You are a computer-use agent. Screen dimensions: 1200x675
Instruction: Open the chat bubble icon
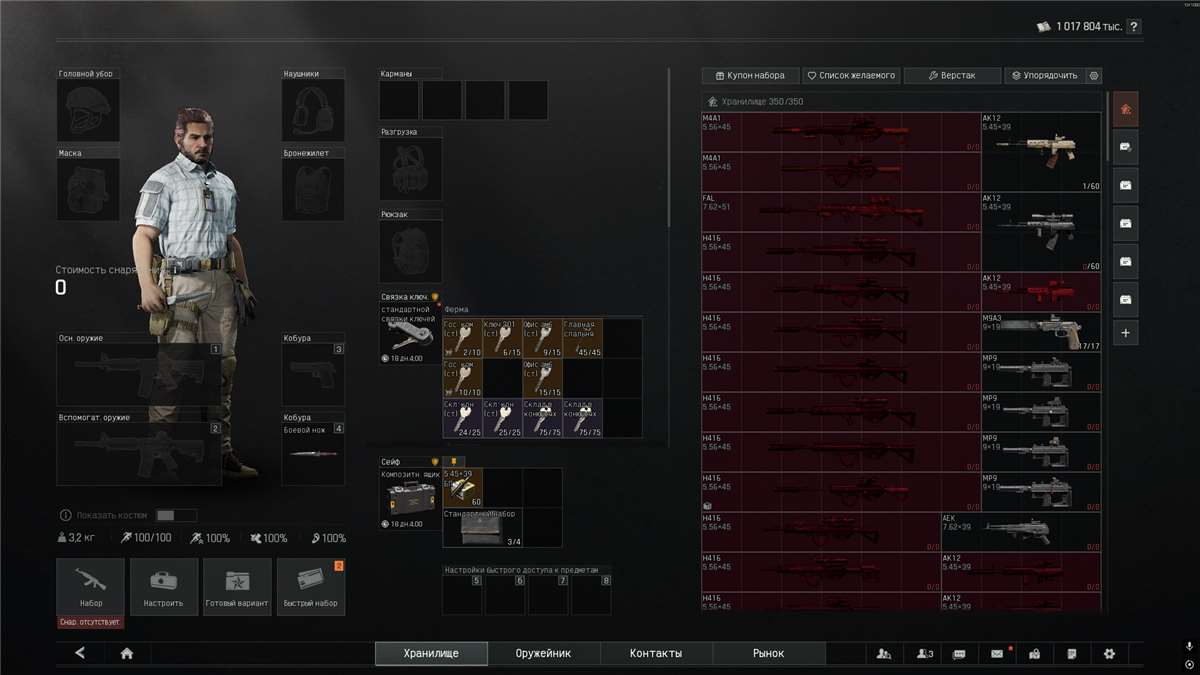click(x=959, y=653)
